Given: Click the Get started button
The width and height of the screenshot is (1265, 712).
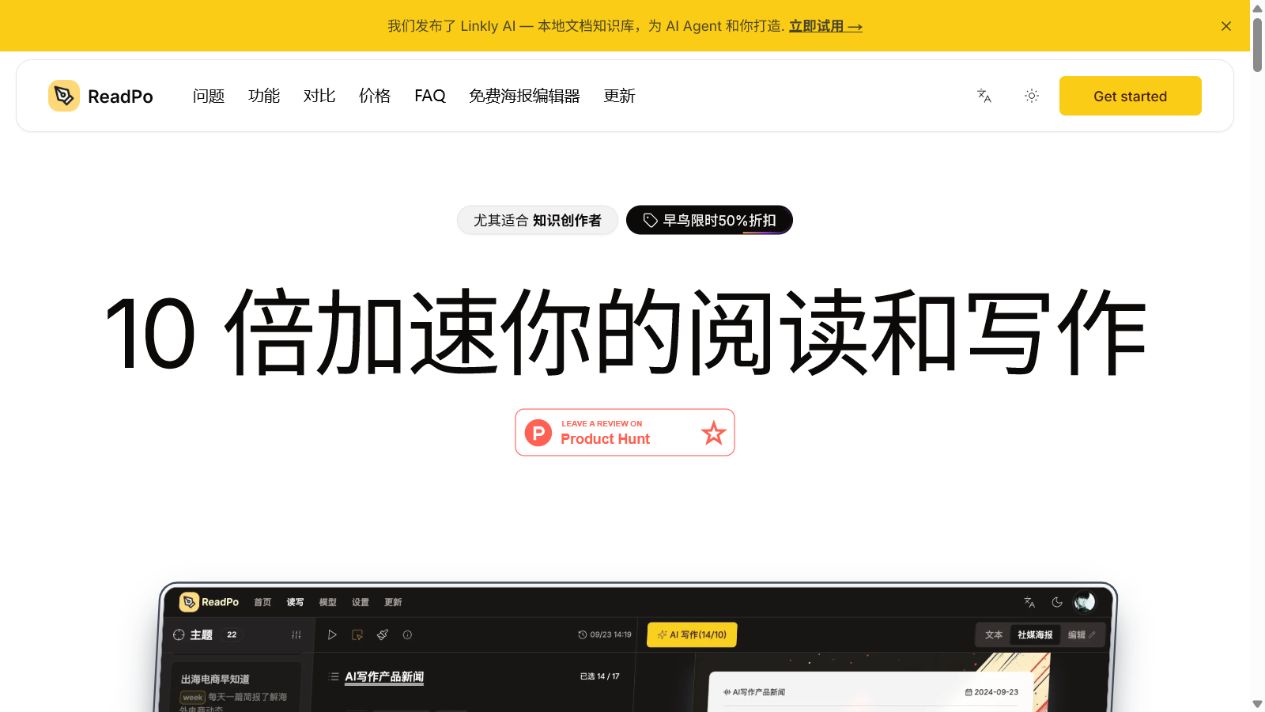Looking at the screenshot, I should [1130, 96].
